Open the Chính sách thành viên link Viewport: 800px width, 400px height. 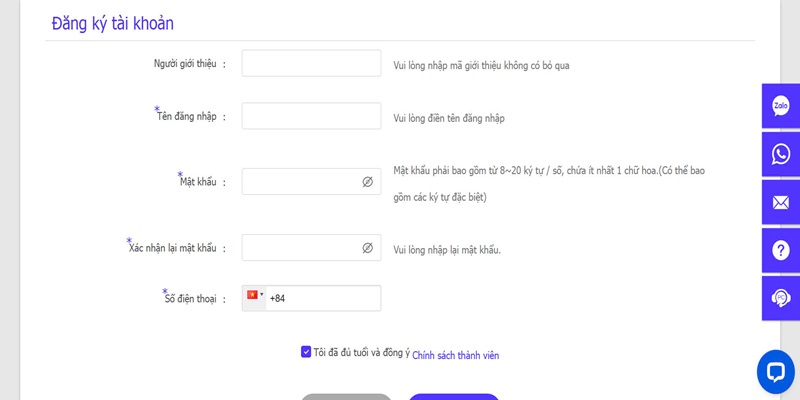[456, 356]
